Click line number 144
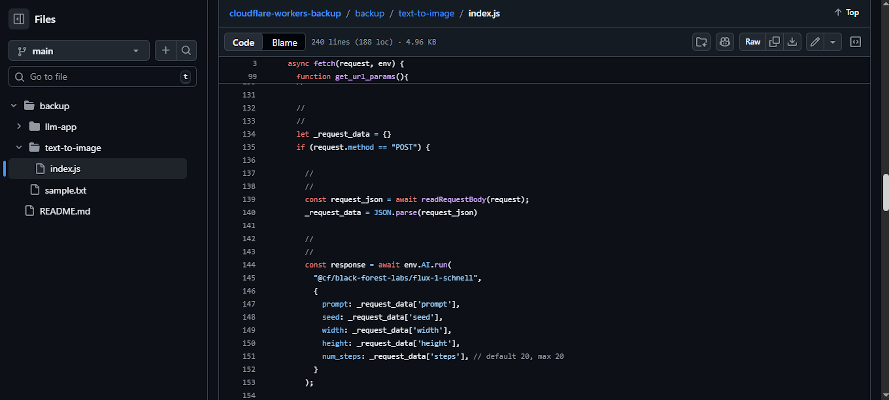This screenshot has width=889, height=400. (x=249, y=265)
